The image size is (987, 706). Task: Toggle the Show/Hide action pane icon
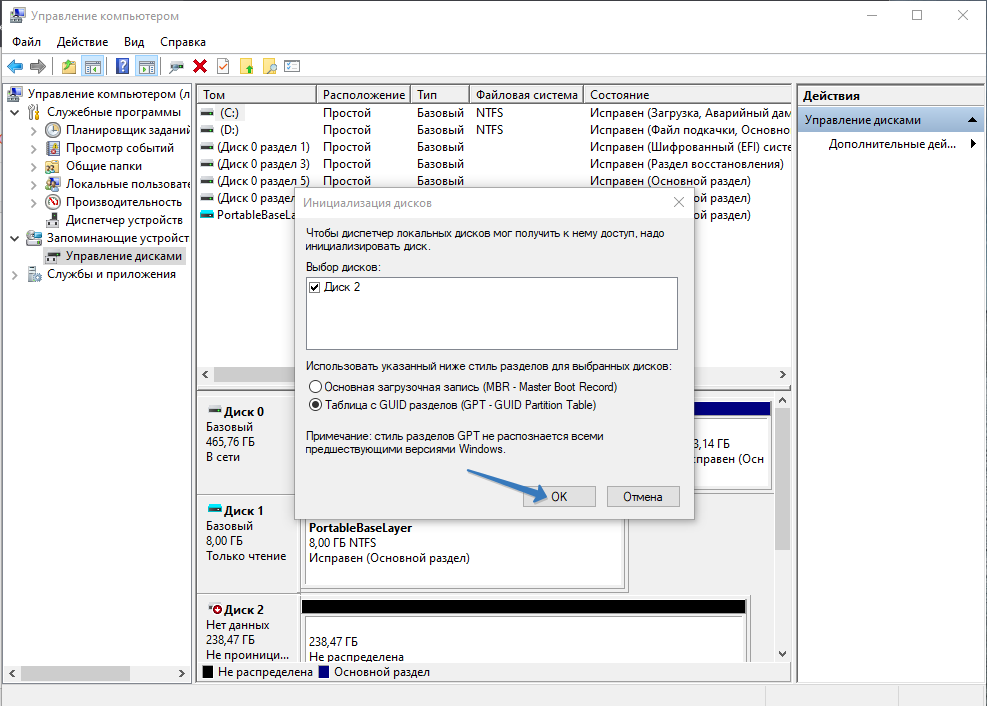(147, 66)
